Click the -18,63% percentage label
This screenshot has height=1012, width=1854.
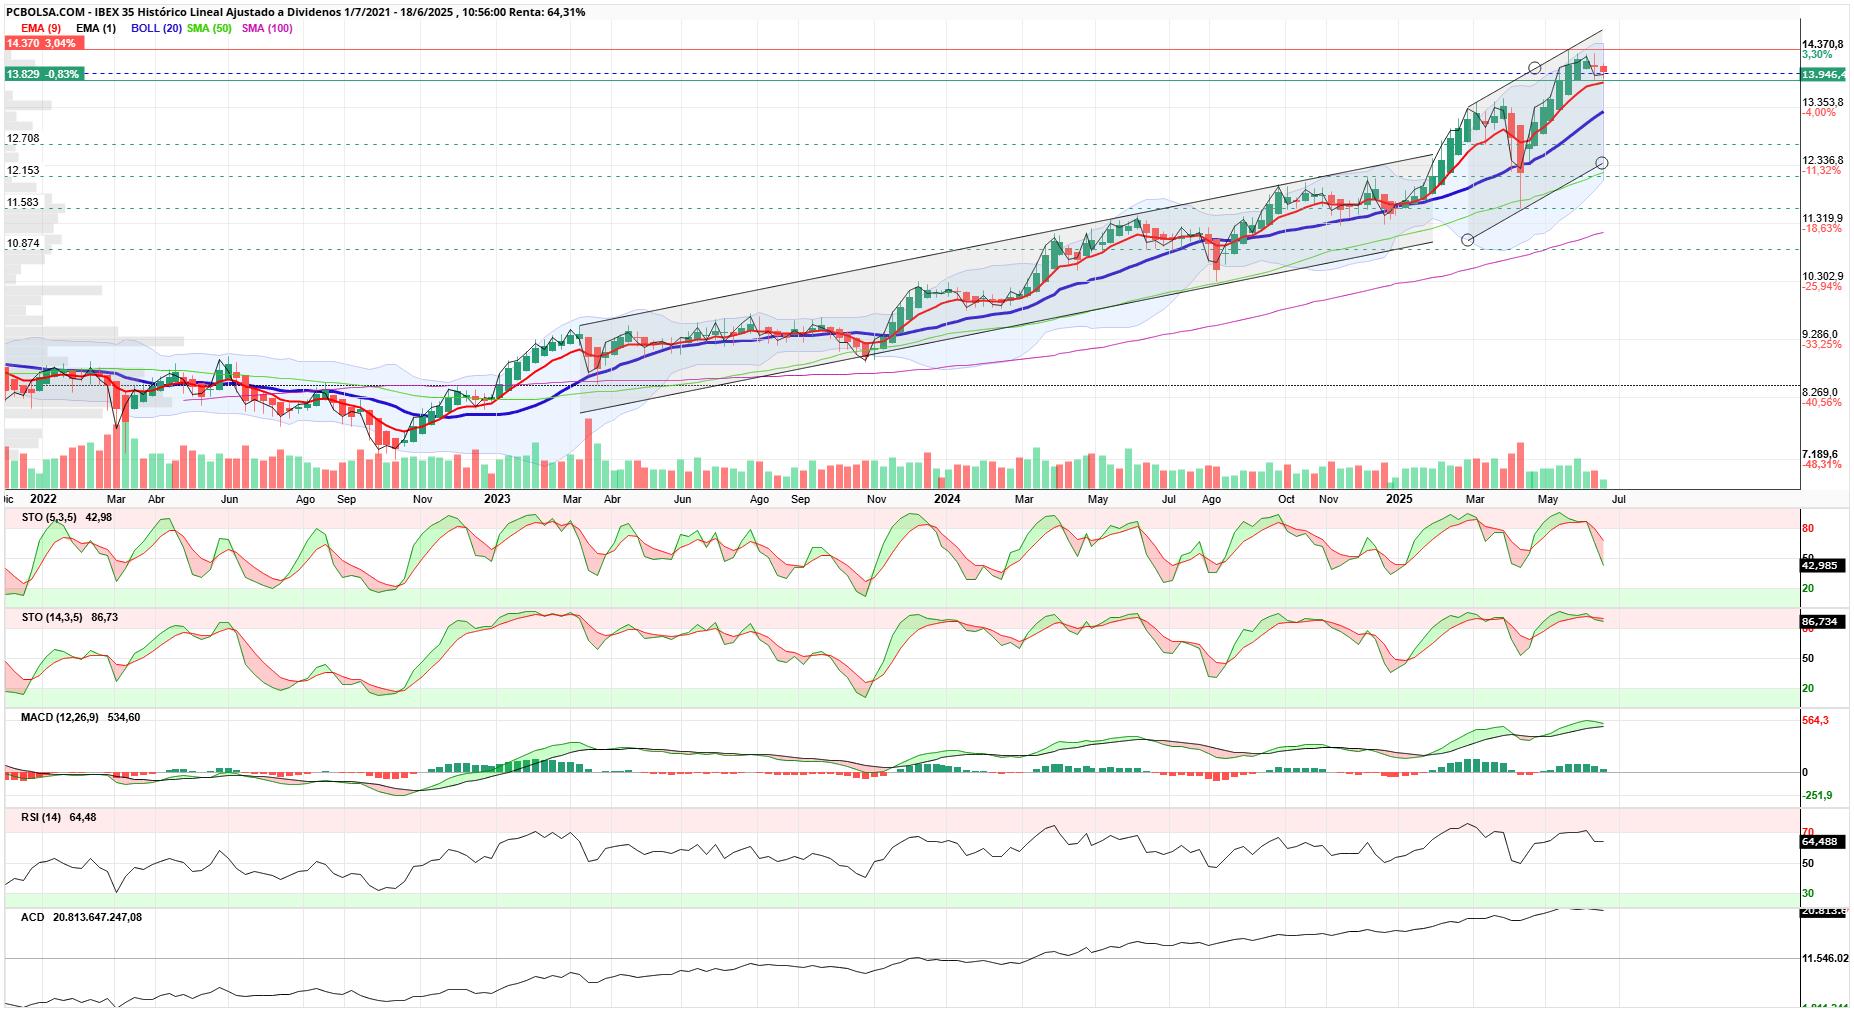1821,228
